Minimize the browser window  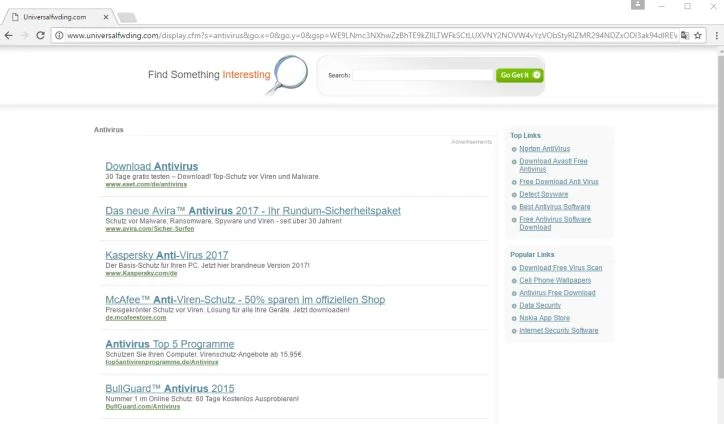(x=662, y=6)
